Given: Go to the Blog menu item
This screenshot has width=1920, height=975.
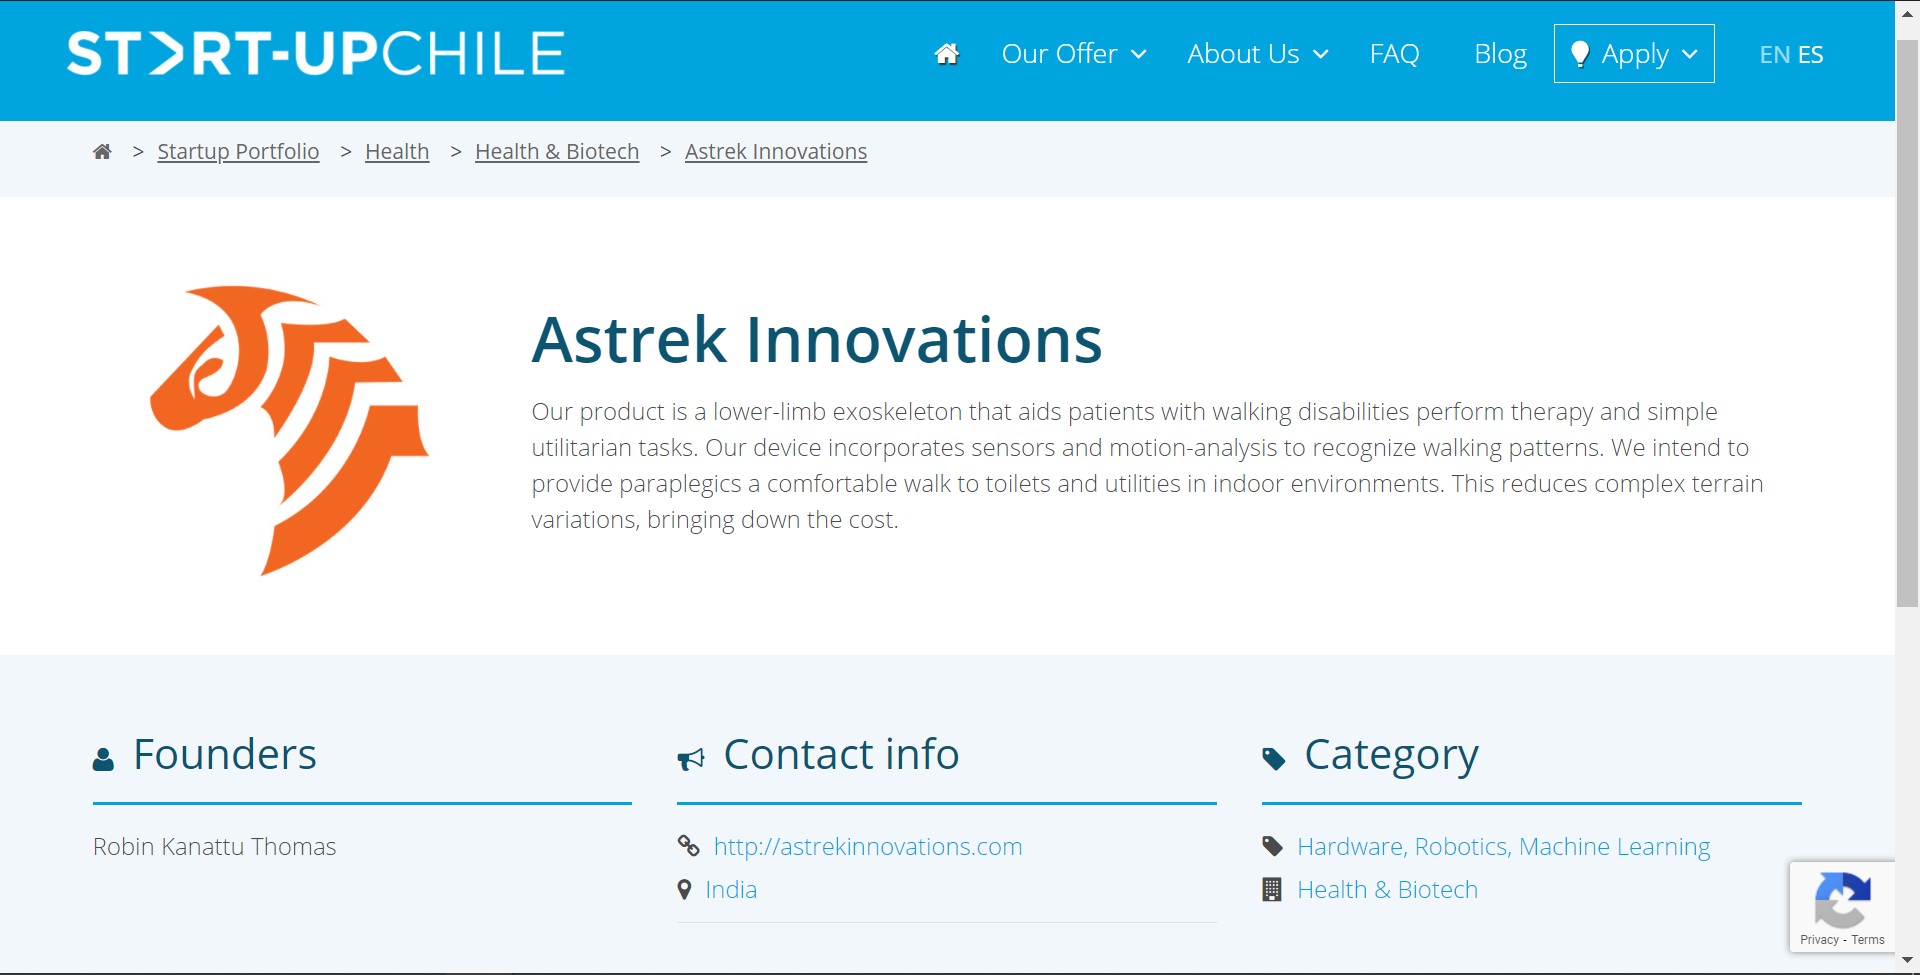Looking at the screenshot, I should click(1500, 54).
